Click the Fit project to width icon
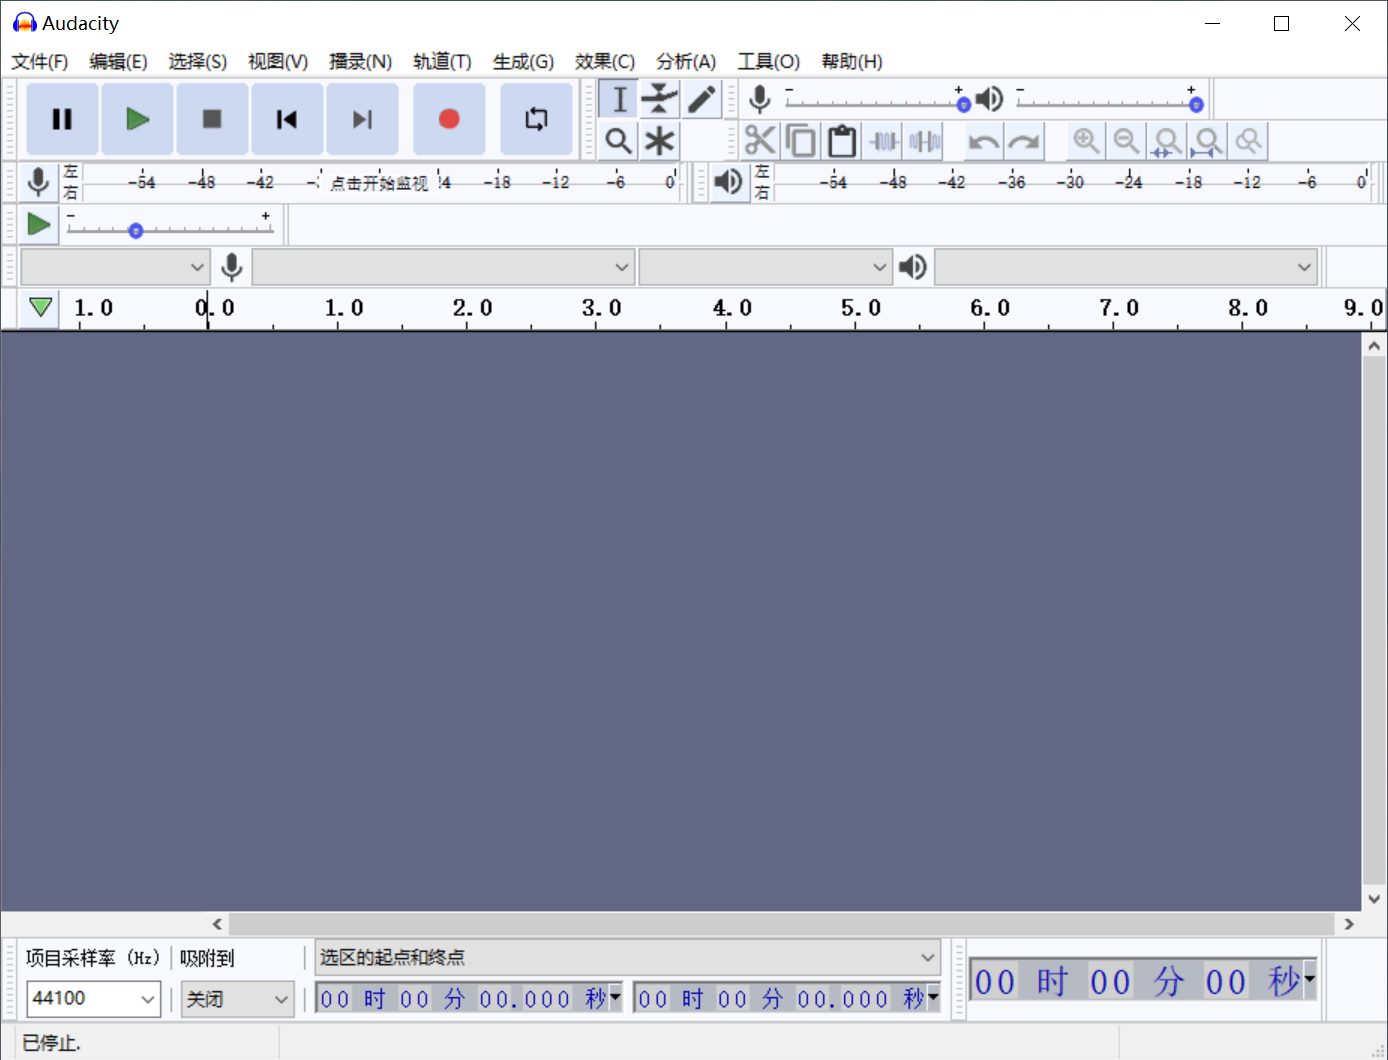Image resolution: width=1388 pixels, height=1060 pixels. coord(1207,141)
